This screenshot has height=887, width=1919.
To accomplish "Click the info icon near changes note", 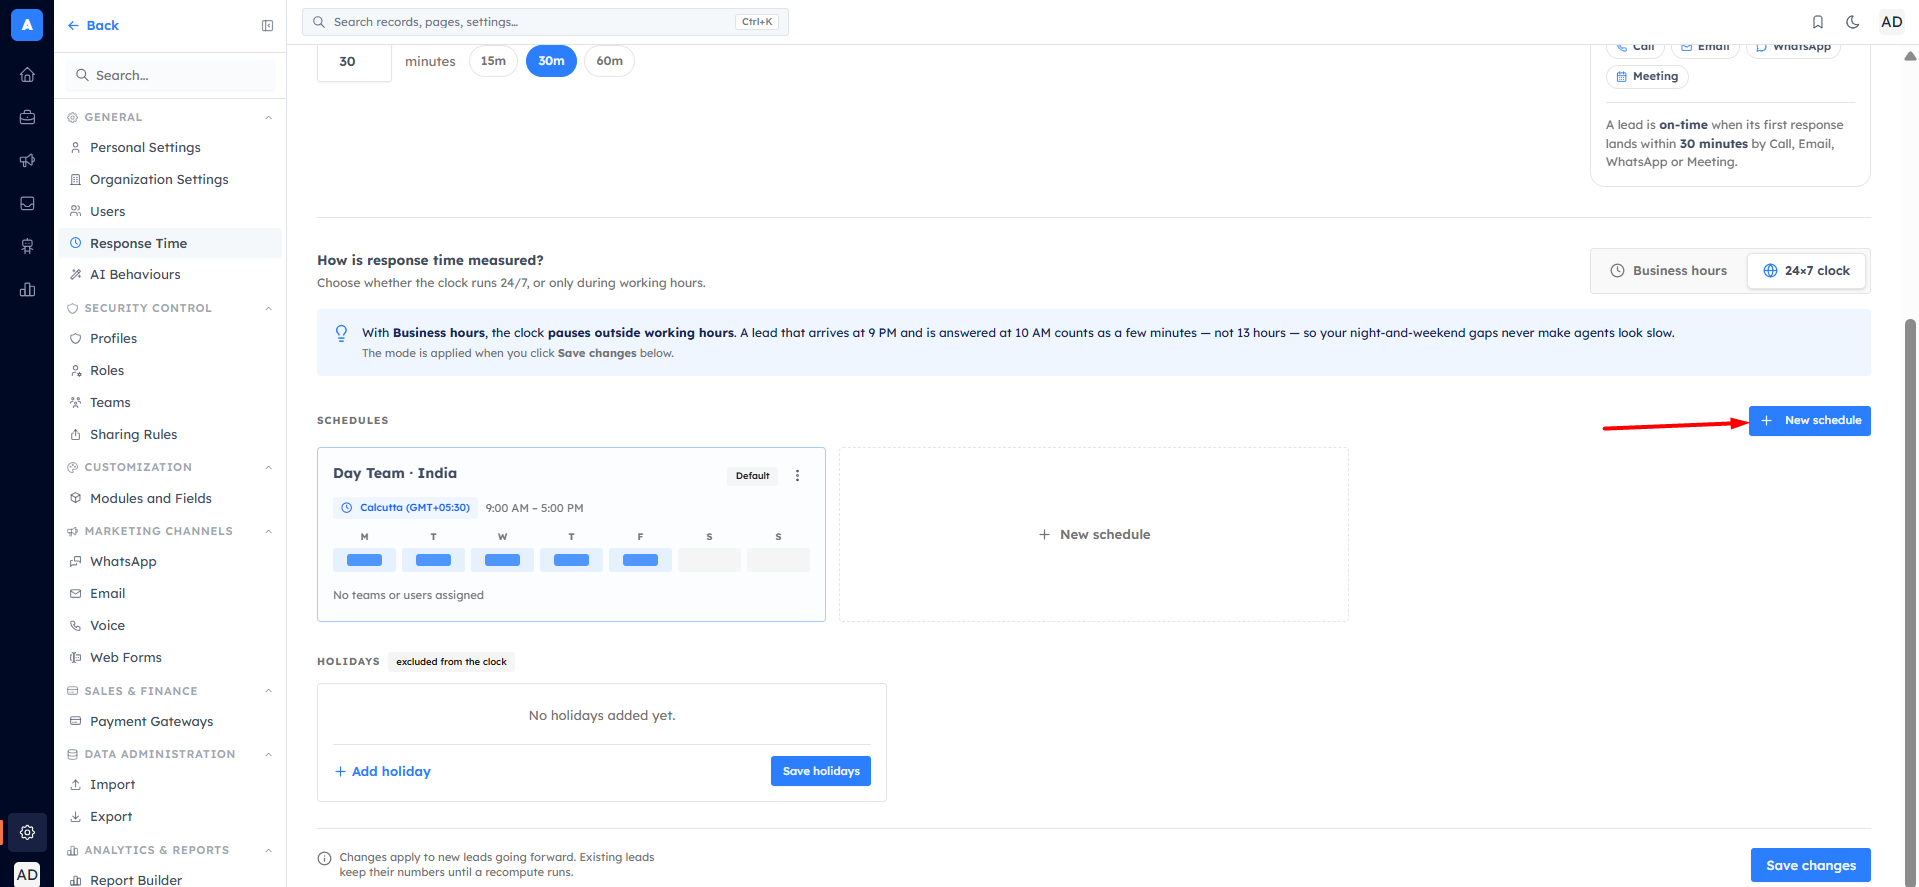I will [324, 858].
